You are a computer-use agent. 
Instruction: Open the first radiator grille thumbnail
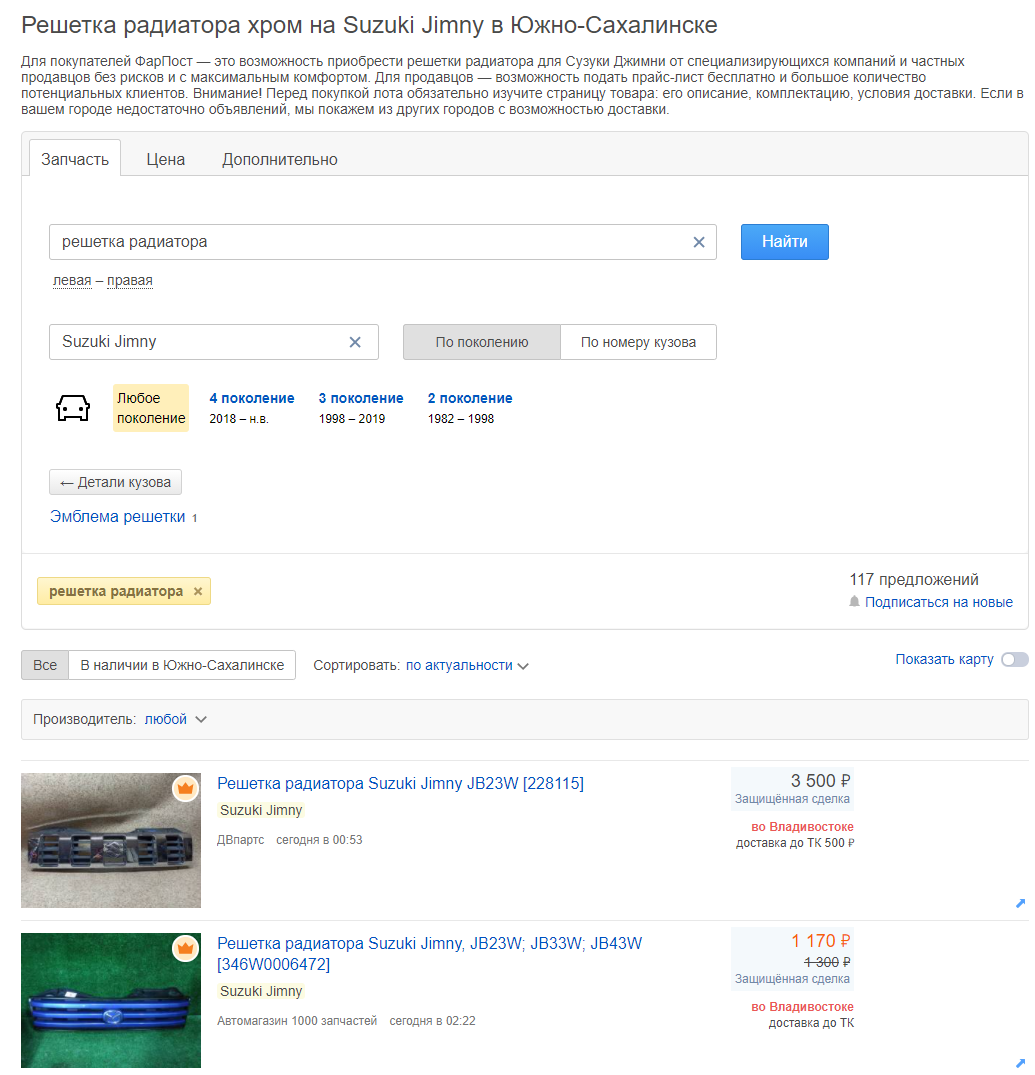111,841
